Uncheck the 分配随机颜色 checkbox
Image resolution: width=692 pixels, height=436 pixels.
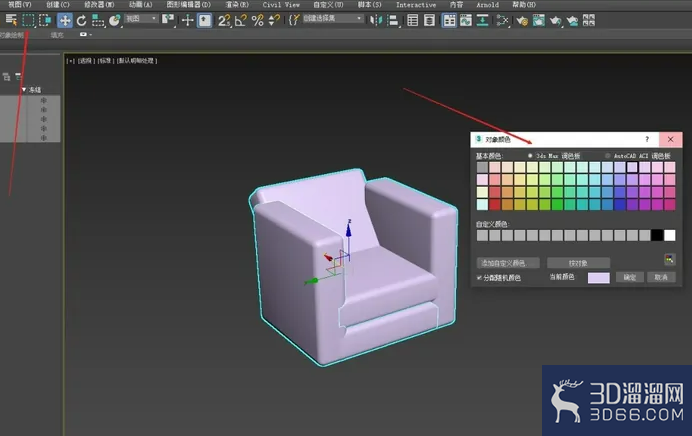479,278
